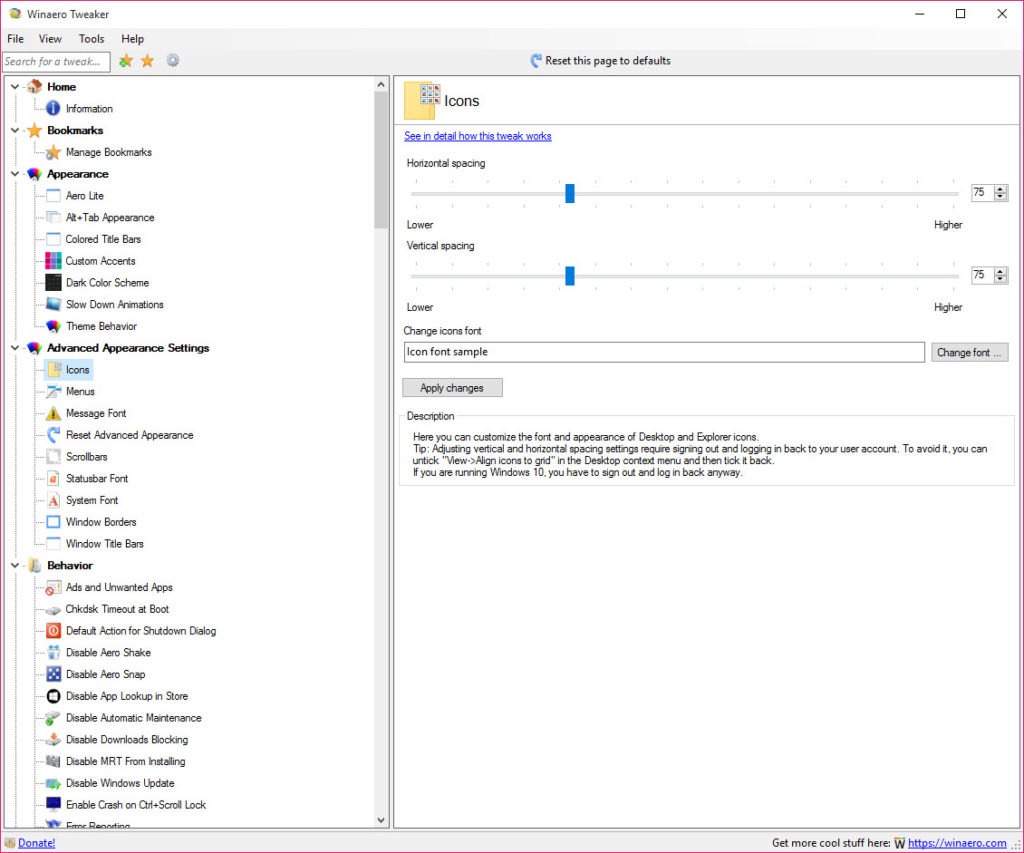Click the Aero Lite icon

pos(53,195)
